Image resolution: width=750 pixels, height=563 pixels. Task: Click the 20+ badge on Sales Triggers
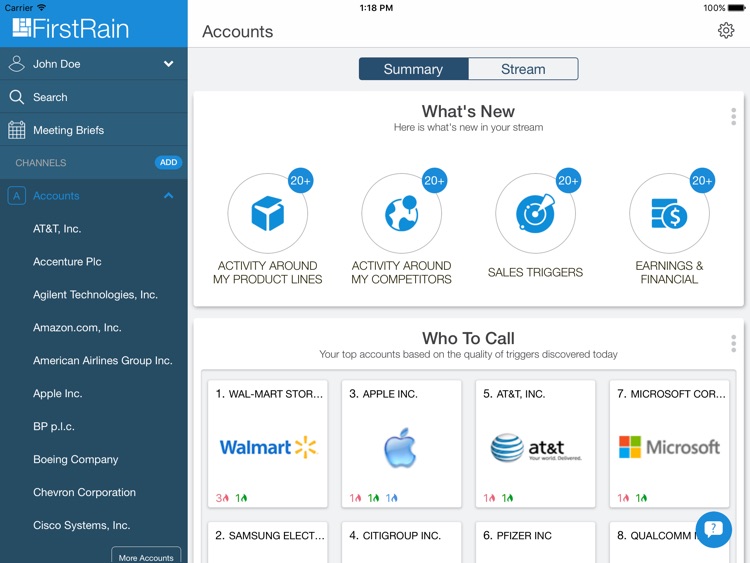[x=568, y=181]
